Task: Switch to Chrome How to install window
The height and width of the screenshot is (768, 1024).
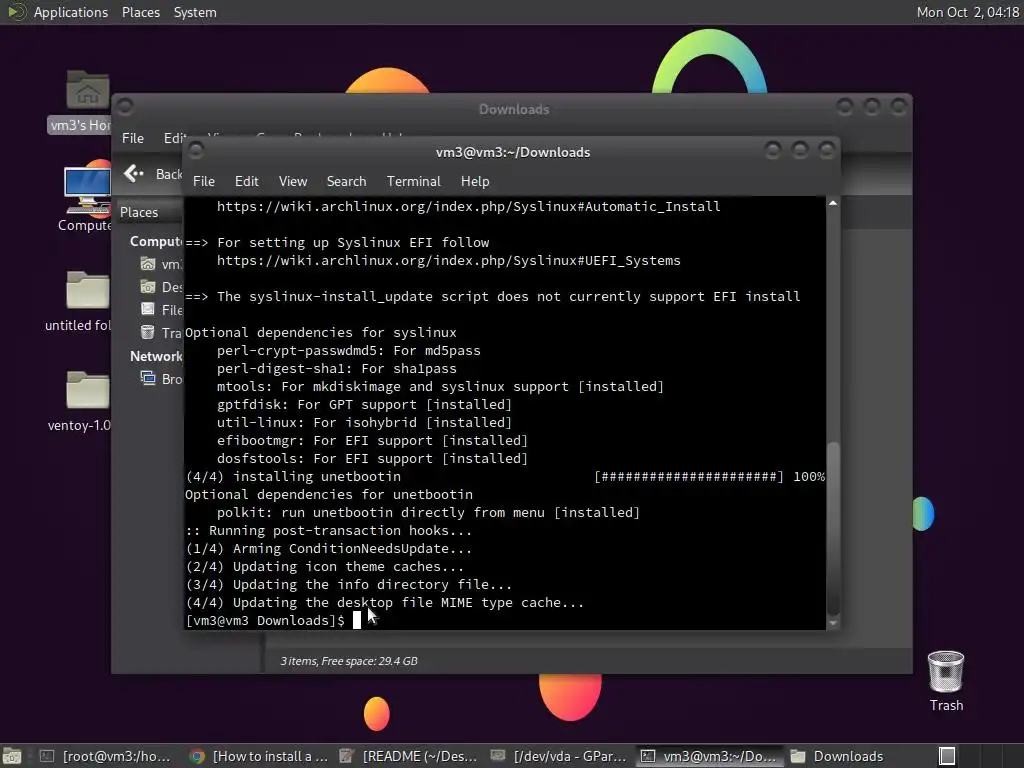Action: coord(259,756)
